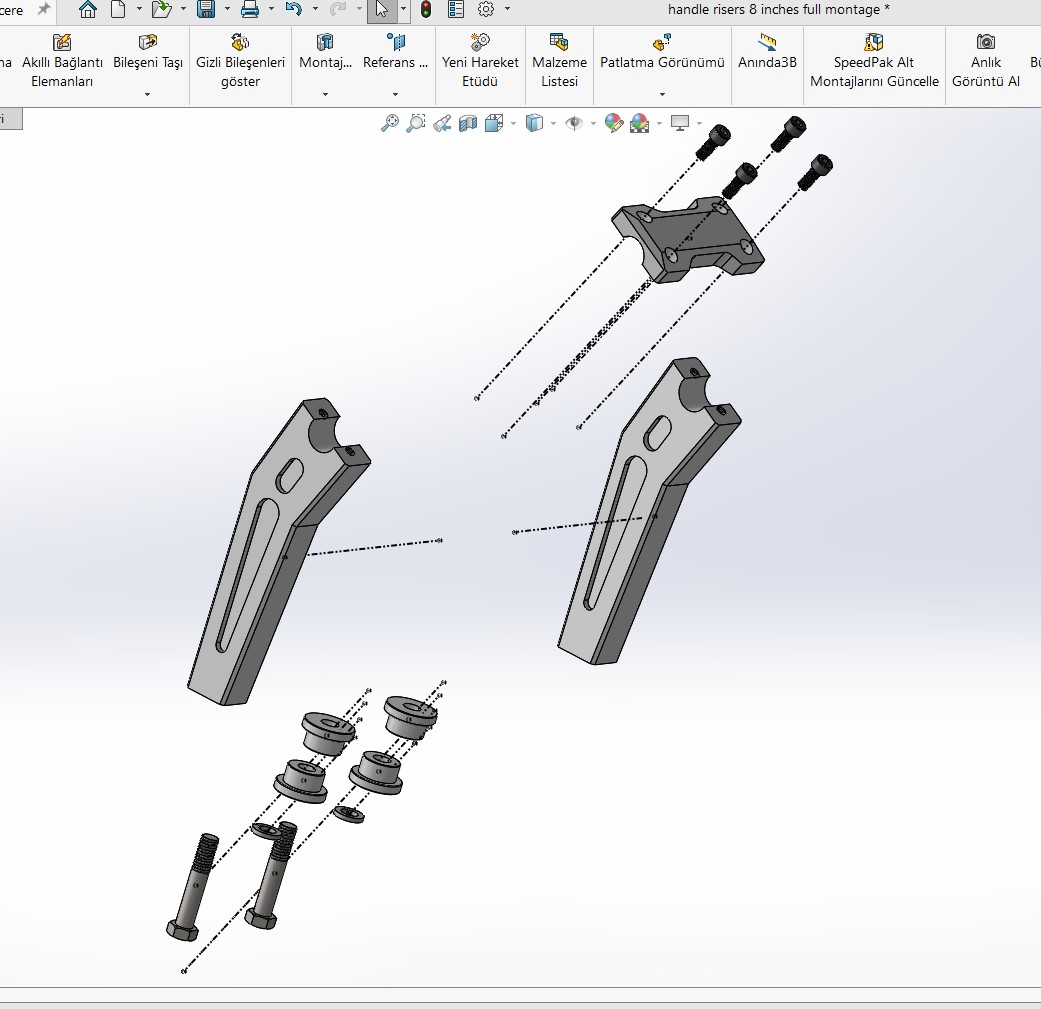Image resolution: width=1041 pixels, height=1009 pixels.
Task: Open View Orientation cube icon
Action: tap(494, 123)
